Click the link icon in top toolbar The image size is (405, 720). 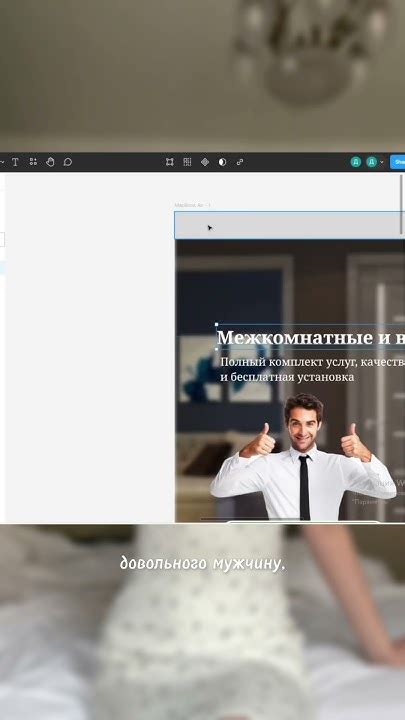coord(240,162)
